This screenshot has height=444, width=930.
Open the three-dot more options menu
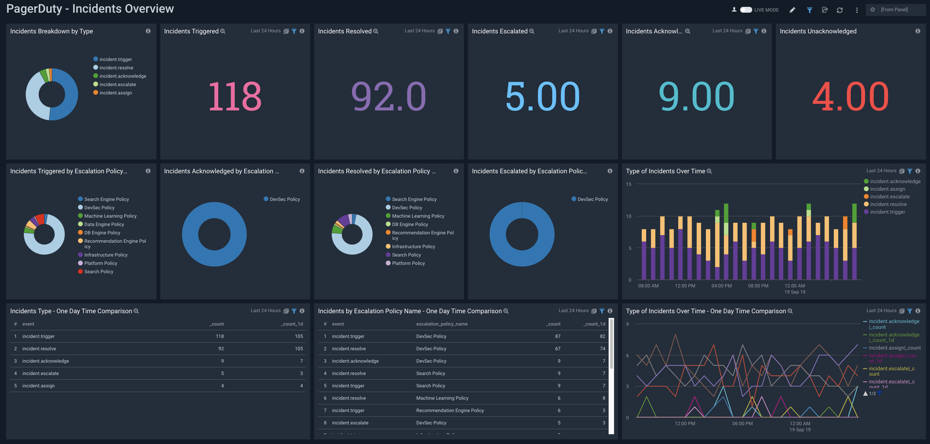point(856,10)
